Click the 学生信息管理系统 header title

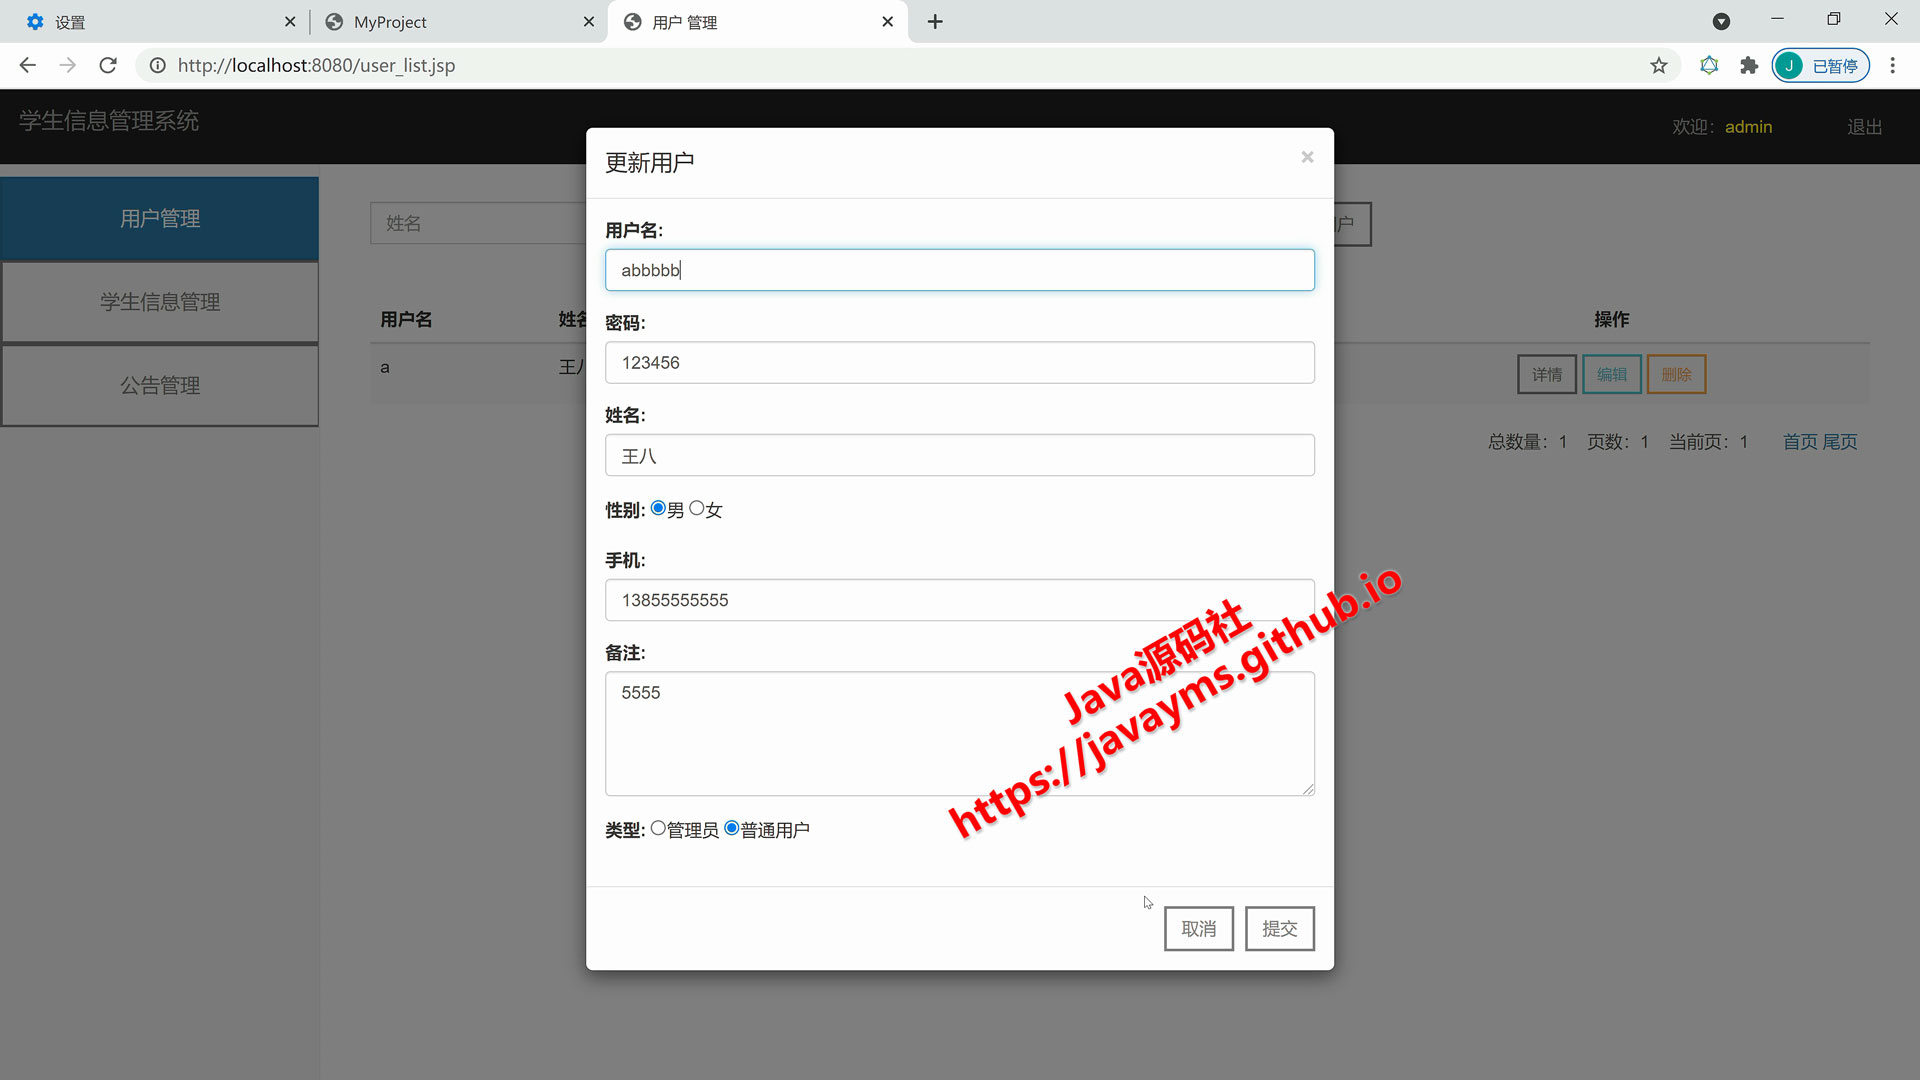(109, 121)
